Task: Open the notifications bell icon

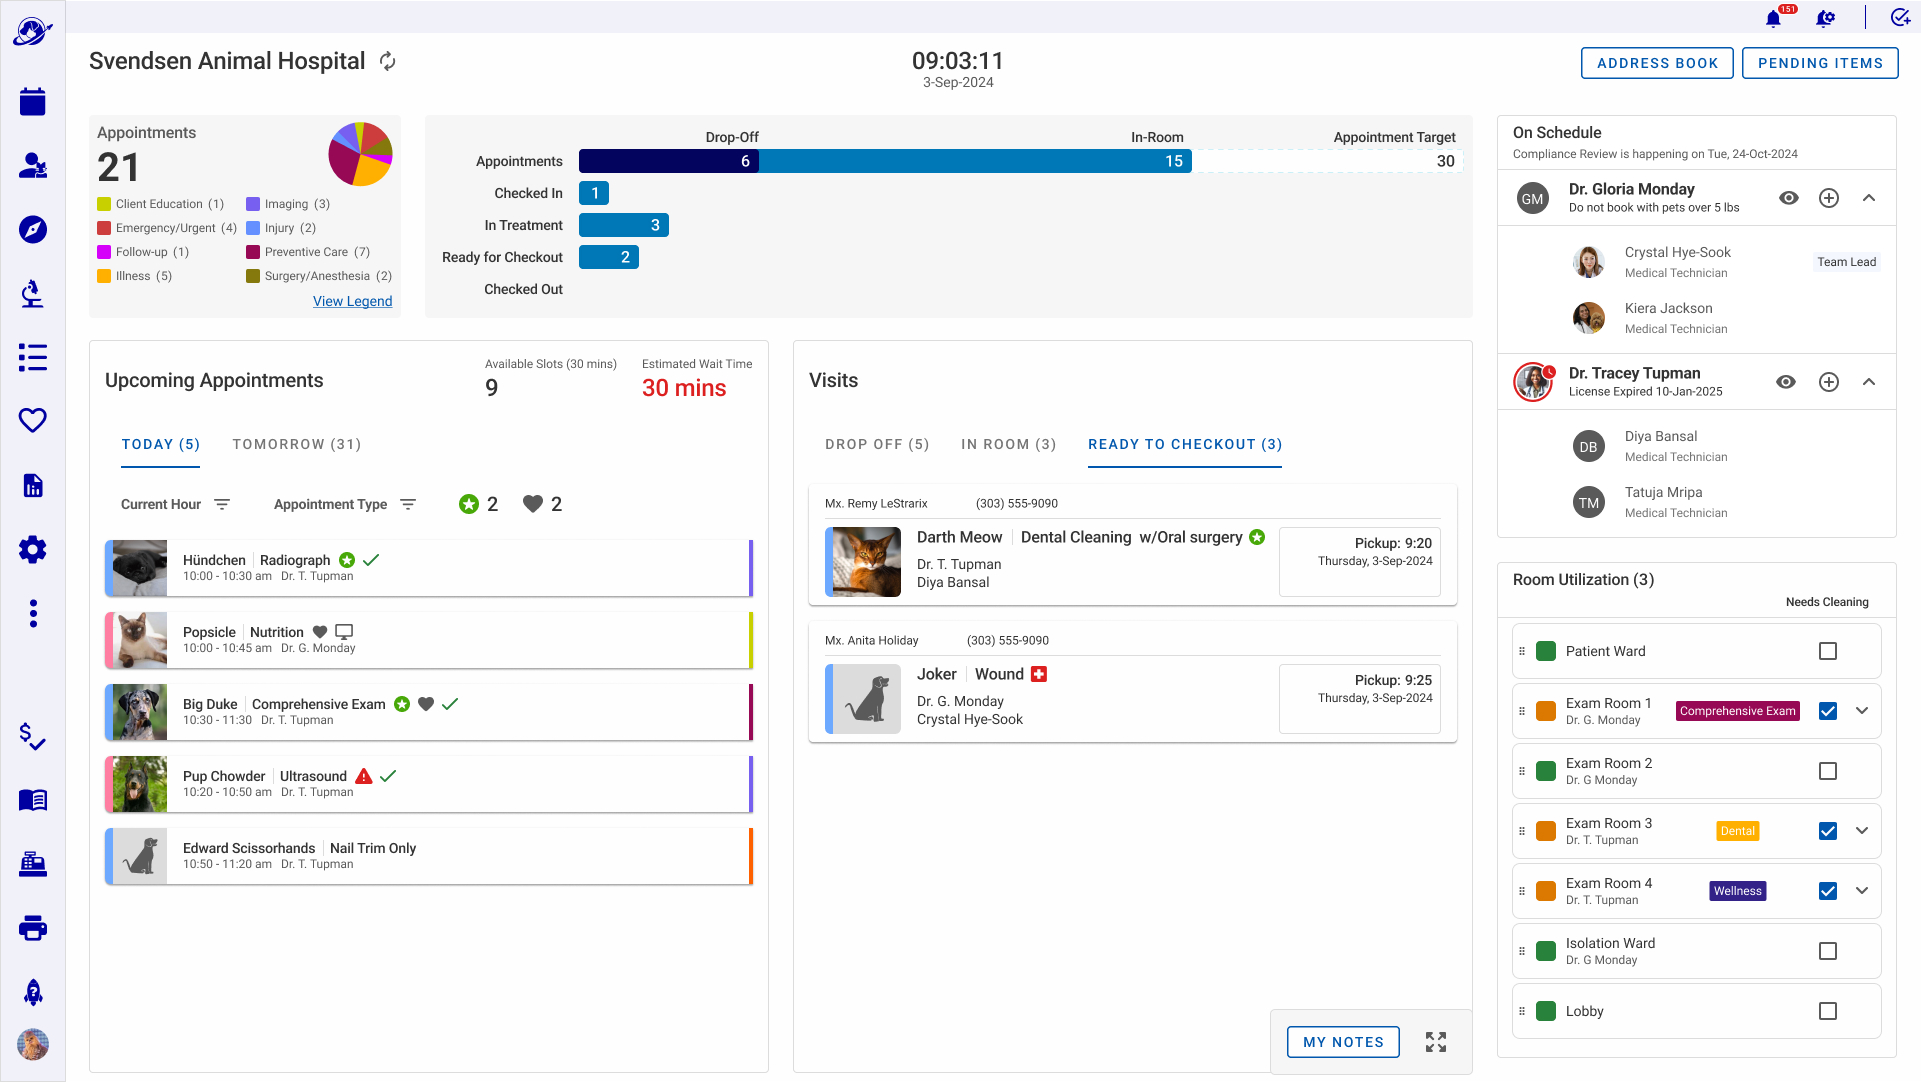Action: 1773,18
